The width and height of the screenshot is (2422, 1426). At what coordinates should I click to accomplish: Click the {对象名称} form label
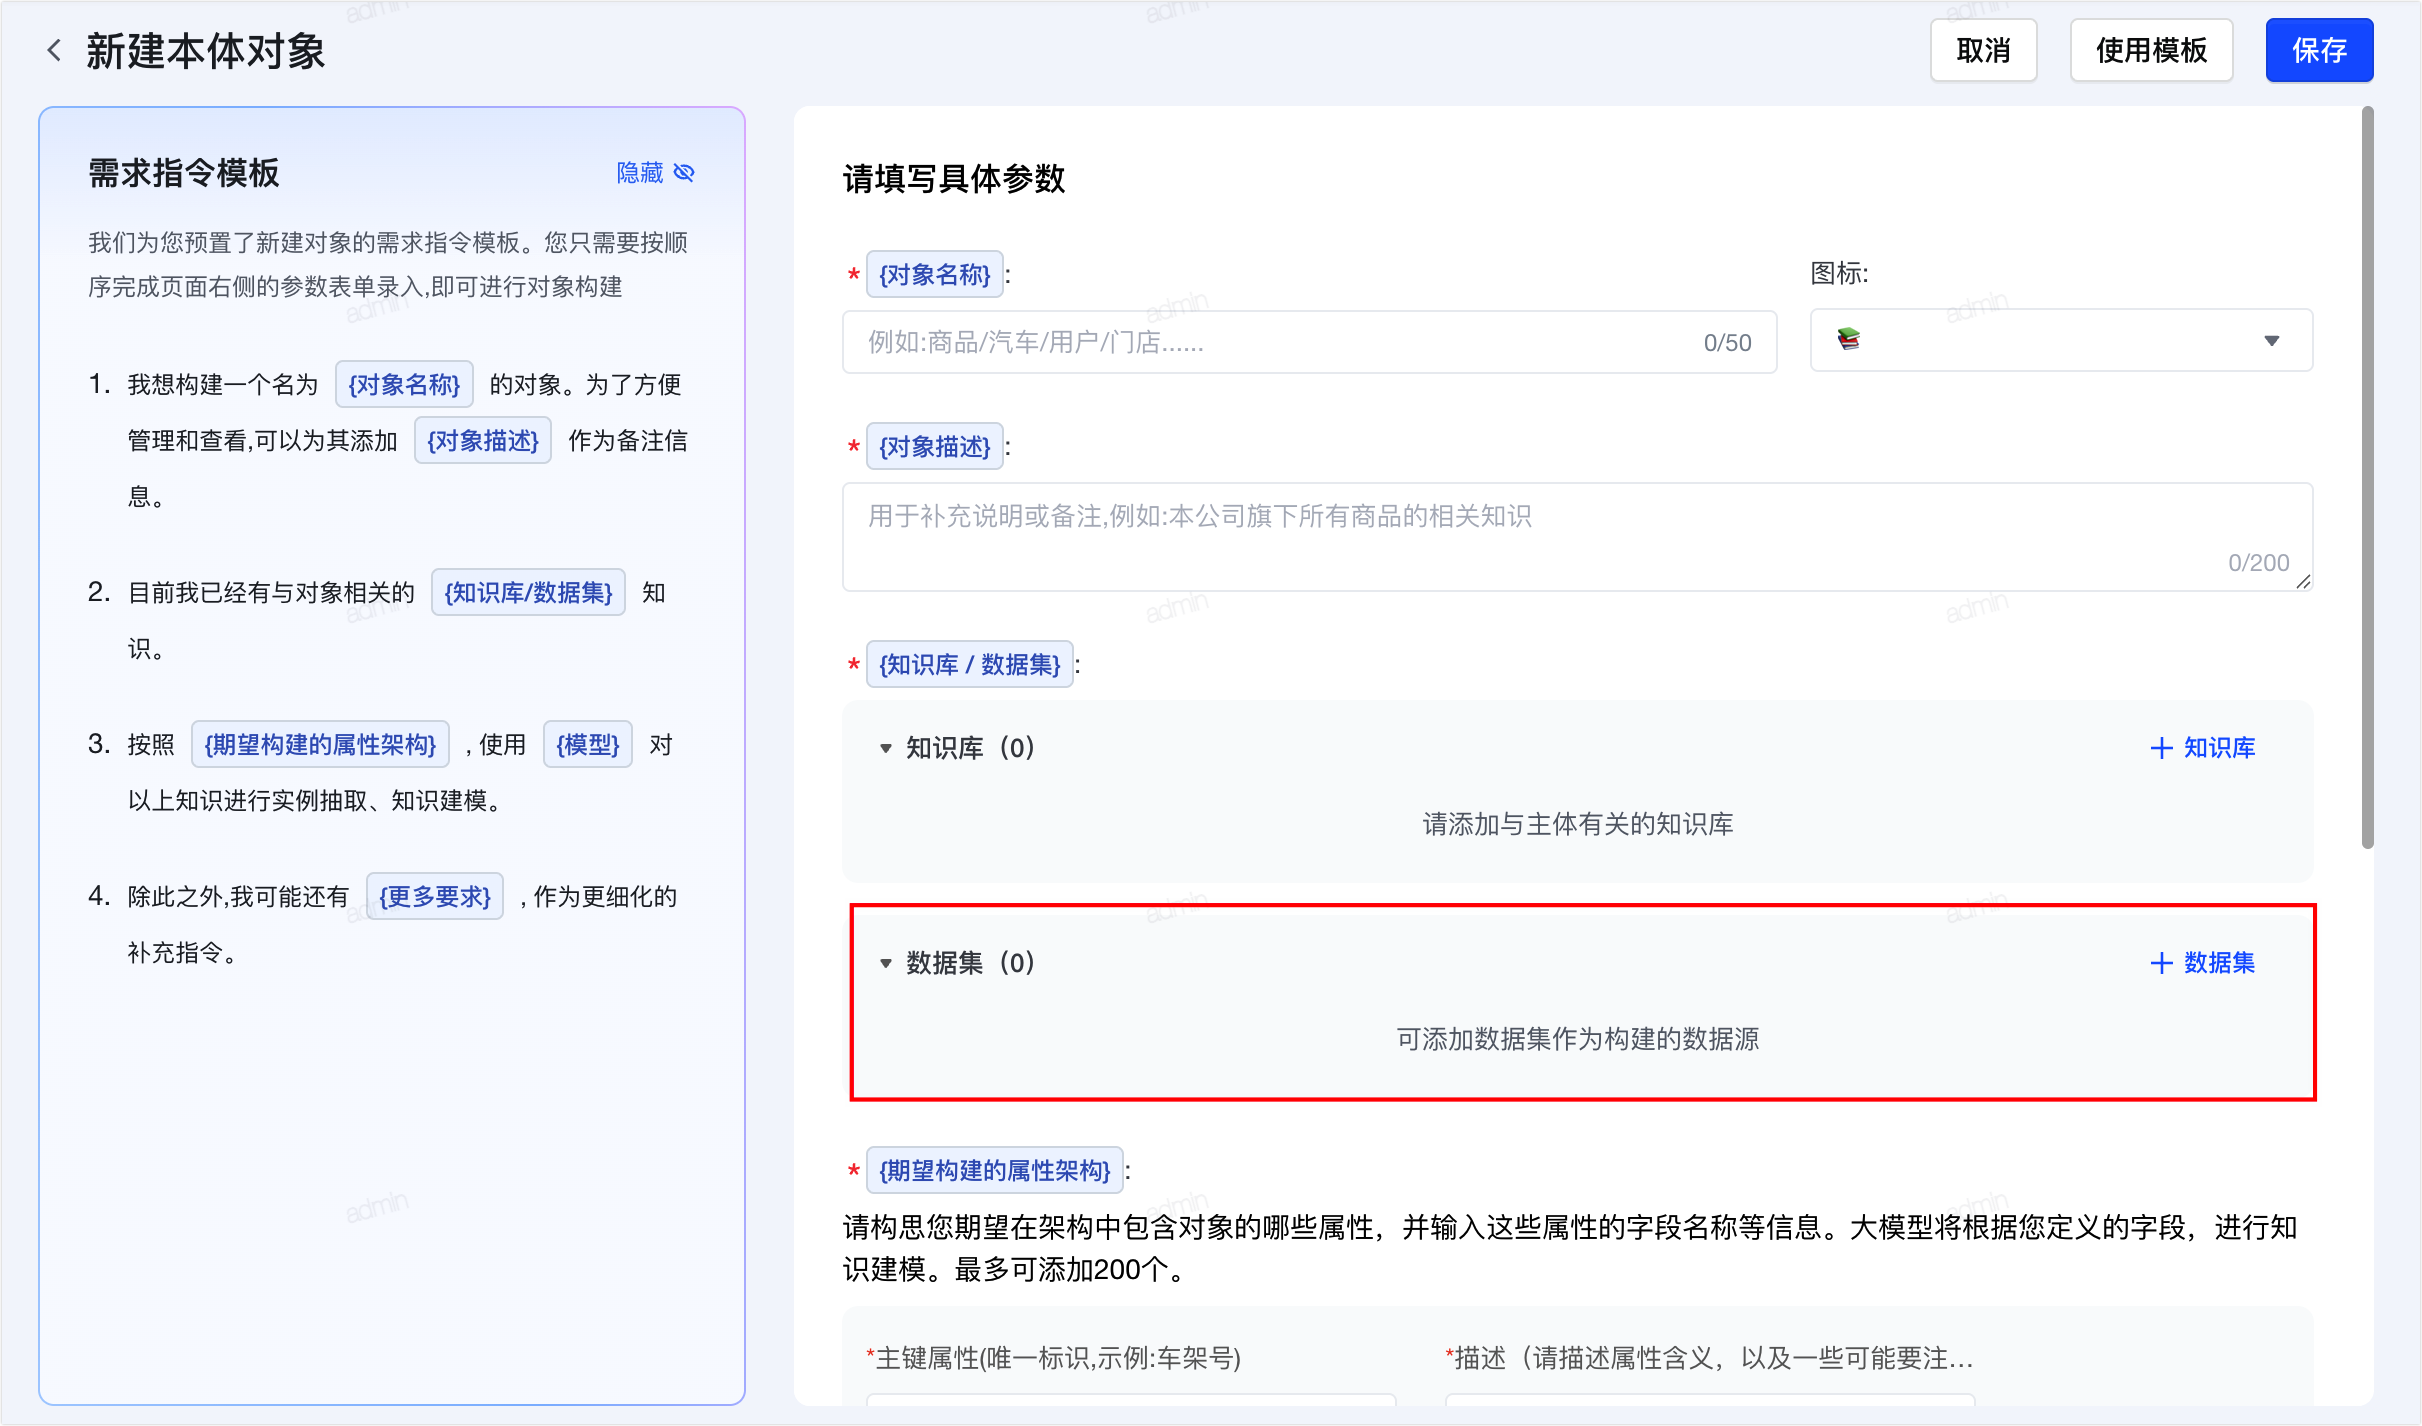[935, 275]
